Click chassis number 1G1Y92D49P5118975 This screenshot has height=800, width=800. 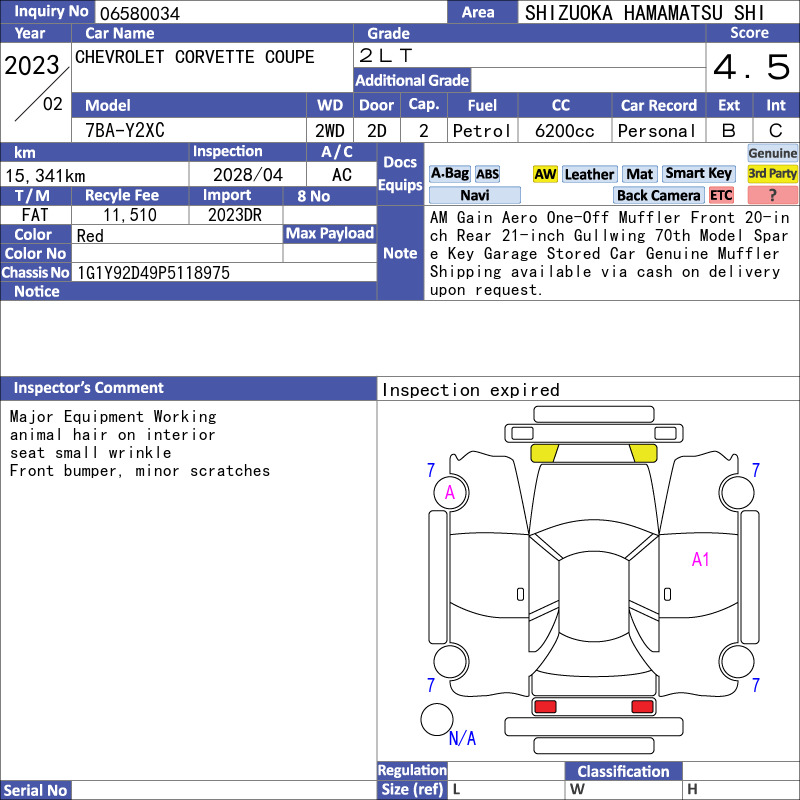pos(153,273)
